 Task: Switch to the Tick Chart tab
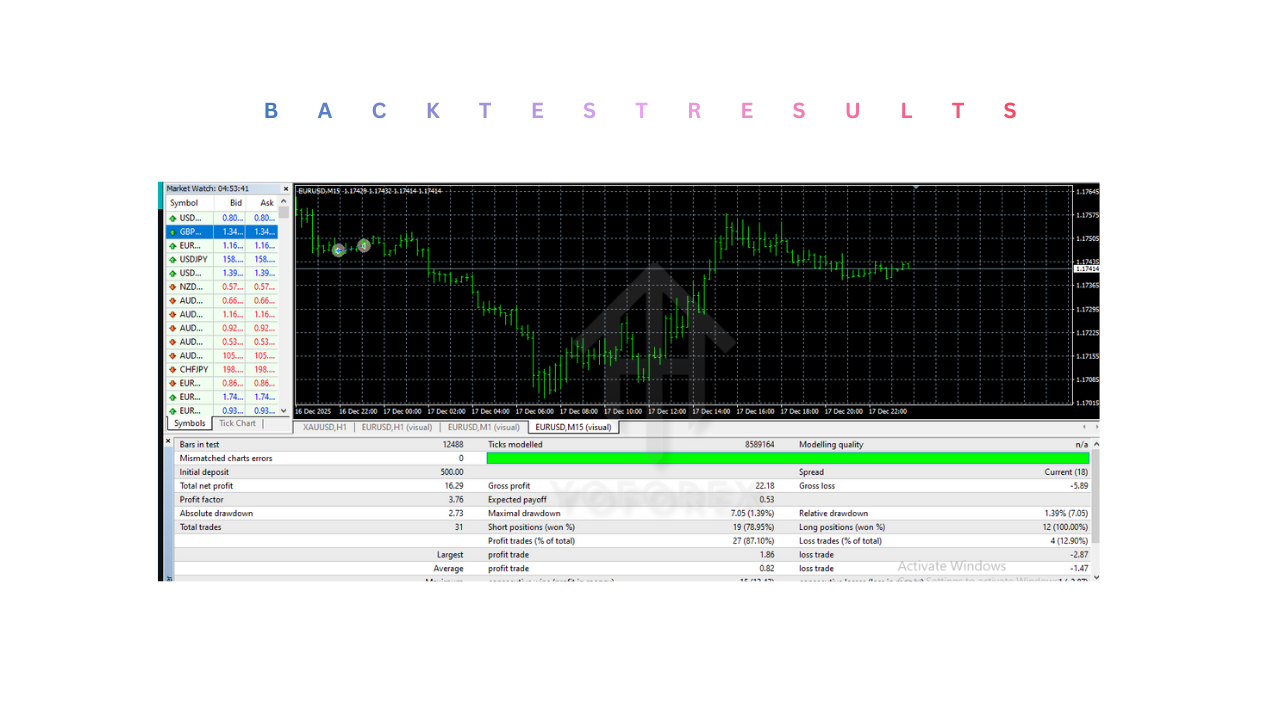(x=237, y=423)
